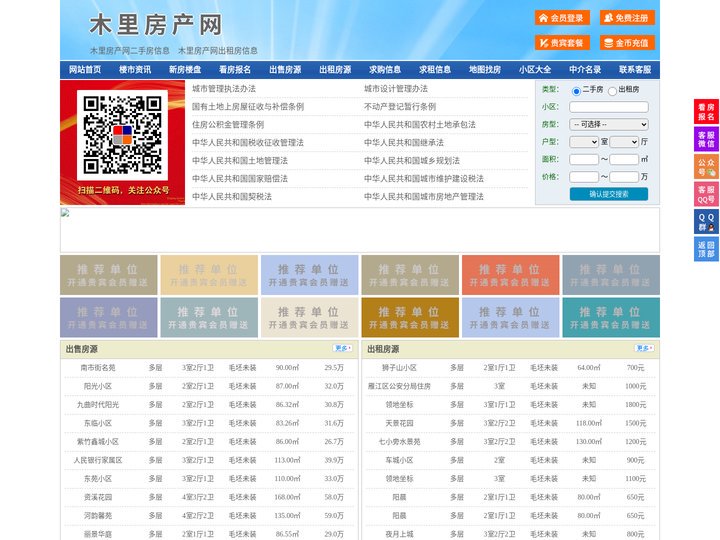Viewport: 720px width, 540px height.
Task: Open the 不动产登记暂行条例 article link
Action: (x=400, y=107)
